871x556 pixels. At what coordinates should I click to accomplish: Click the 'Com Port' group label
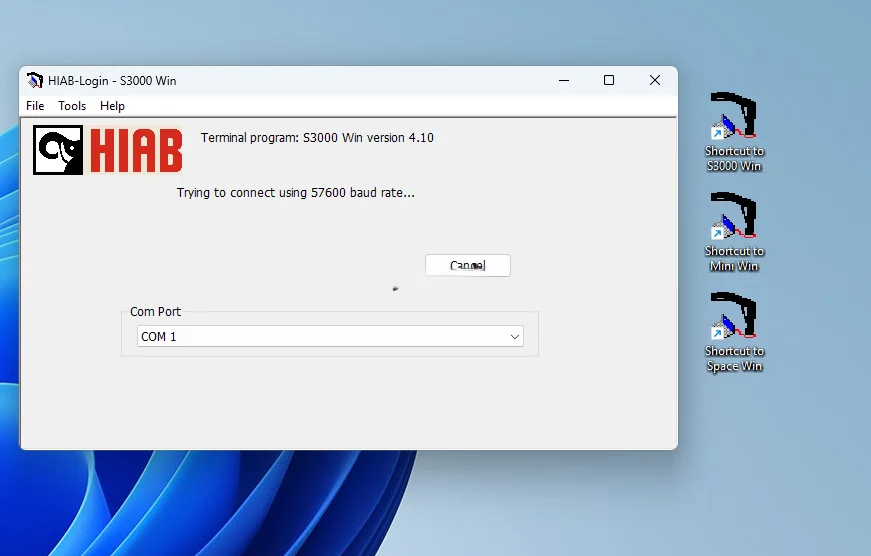[x=156, y=312]
